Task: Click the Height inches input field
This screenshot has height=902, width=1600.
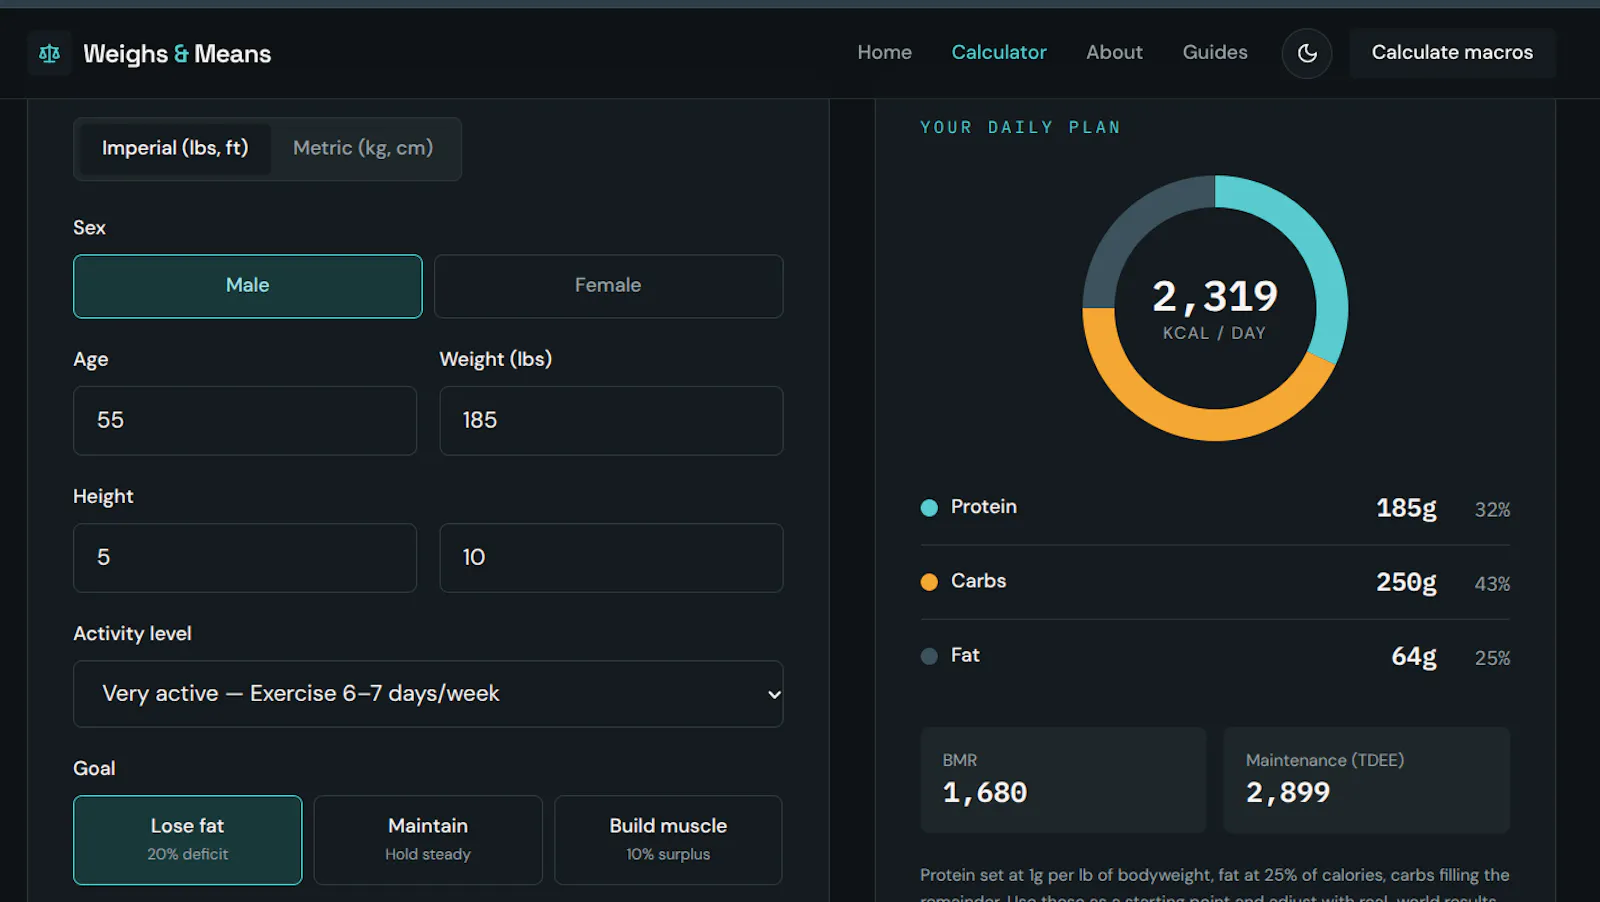Action: (x=611, y=558)
